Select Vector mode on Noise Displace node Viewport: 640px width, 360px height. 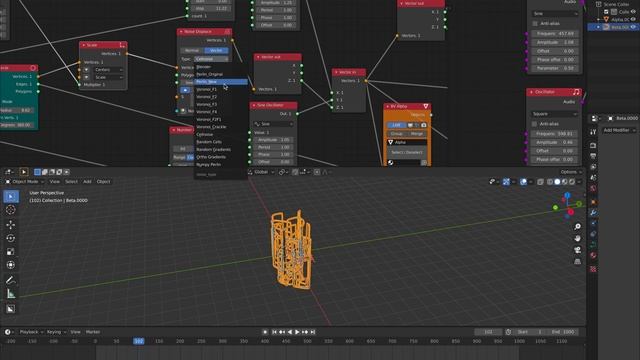coord(216,51)
